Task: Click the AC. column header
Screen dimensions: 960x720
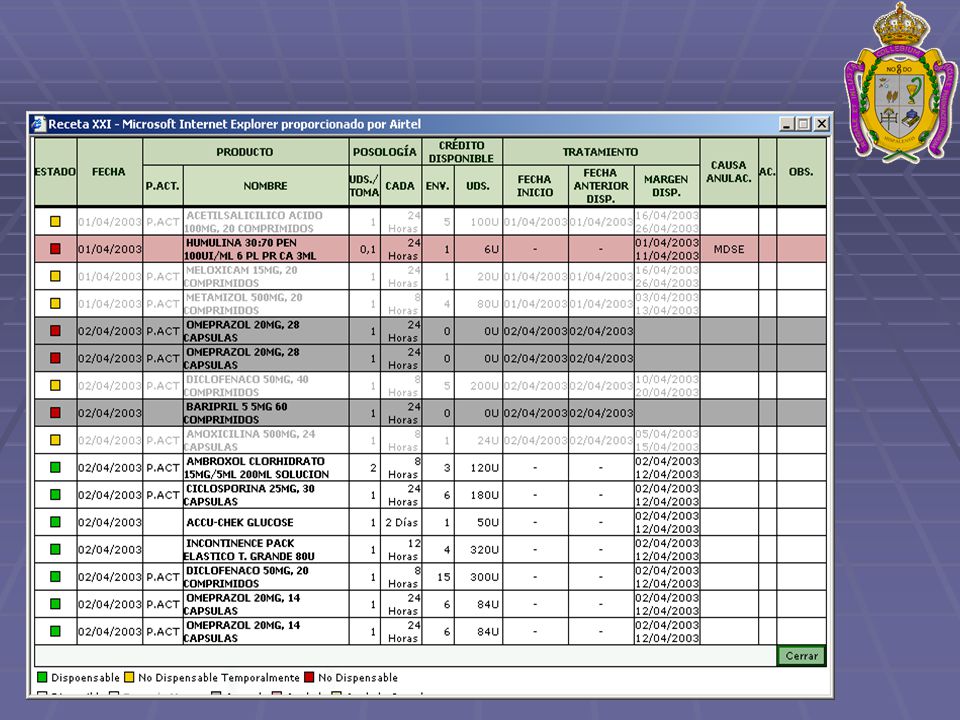Action: [767, 172]
